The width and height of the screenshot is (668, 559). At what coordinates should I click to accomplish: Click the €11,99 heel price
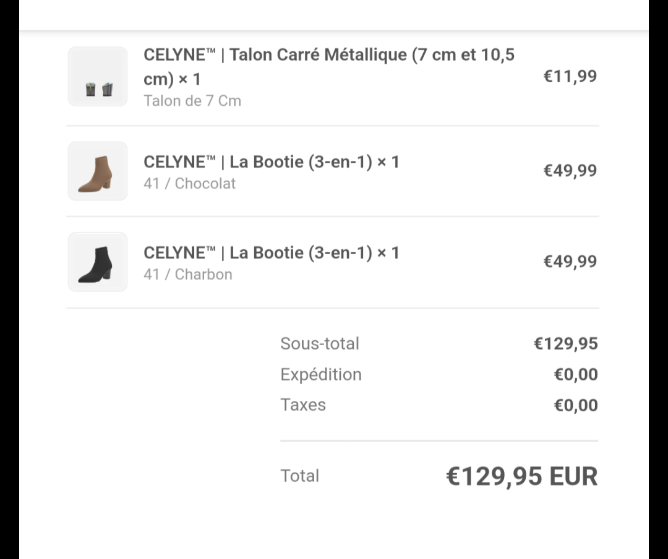click(x=570, y=76)
